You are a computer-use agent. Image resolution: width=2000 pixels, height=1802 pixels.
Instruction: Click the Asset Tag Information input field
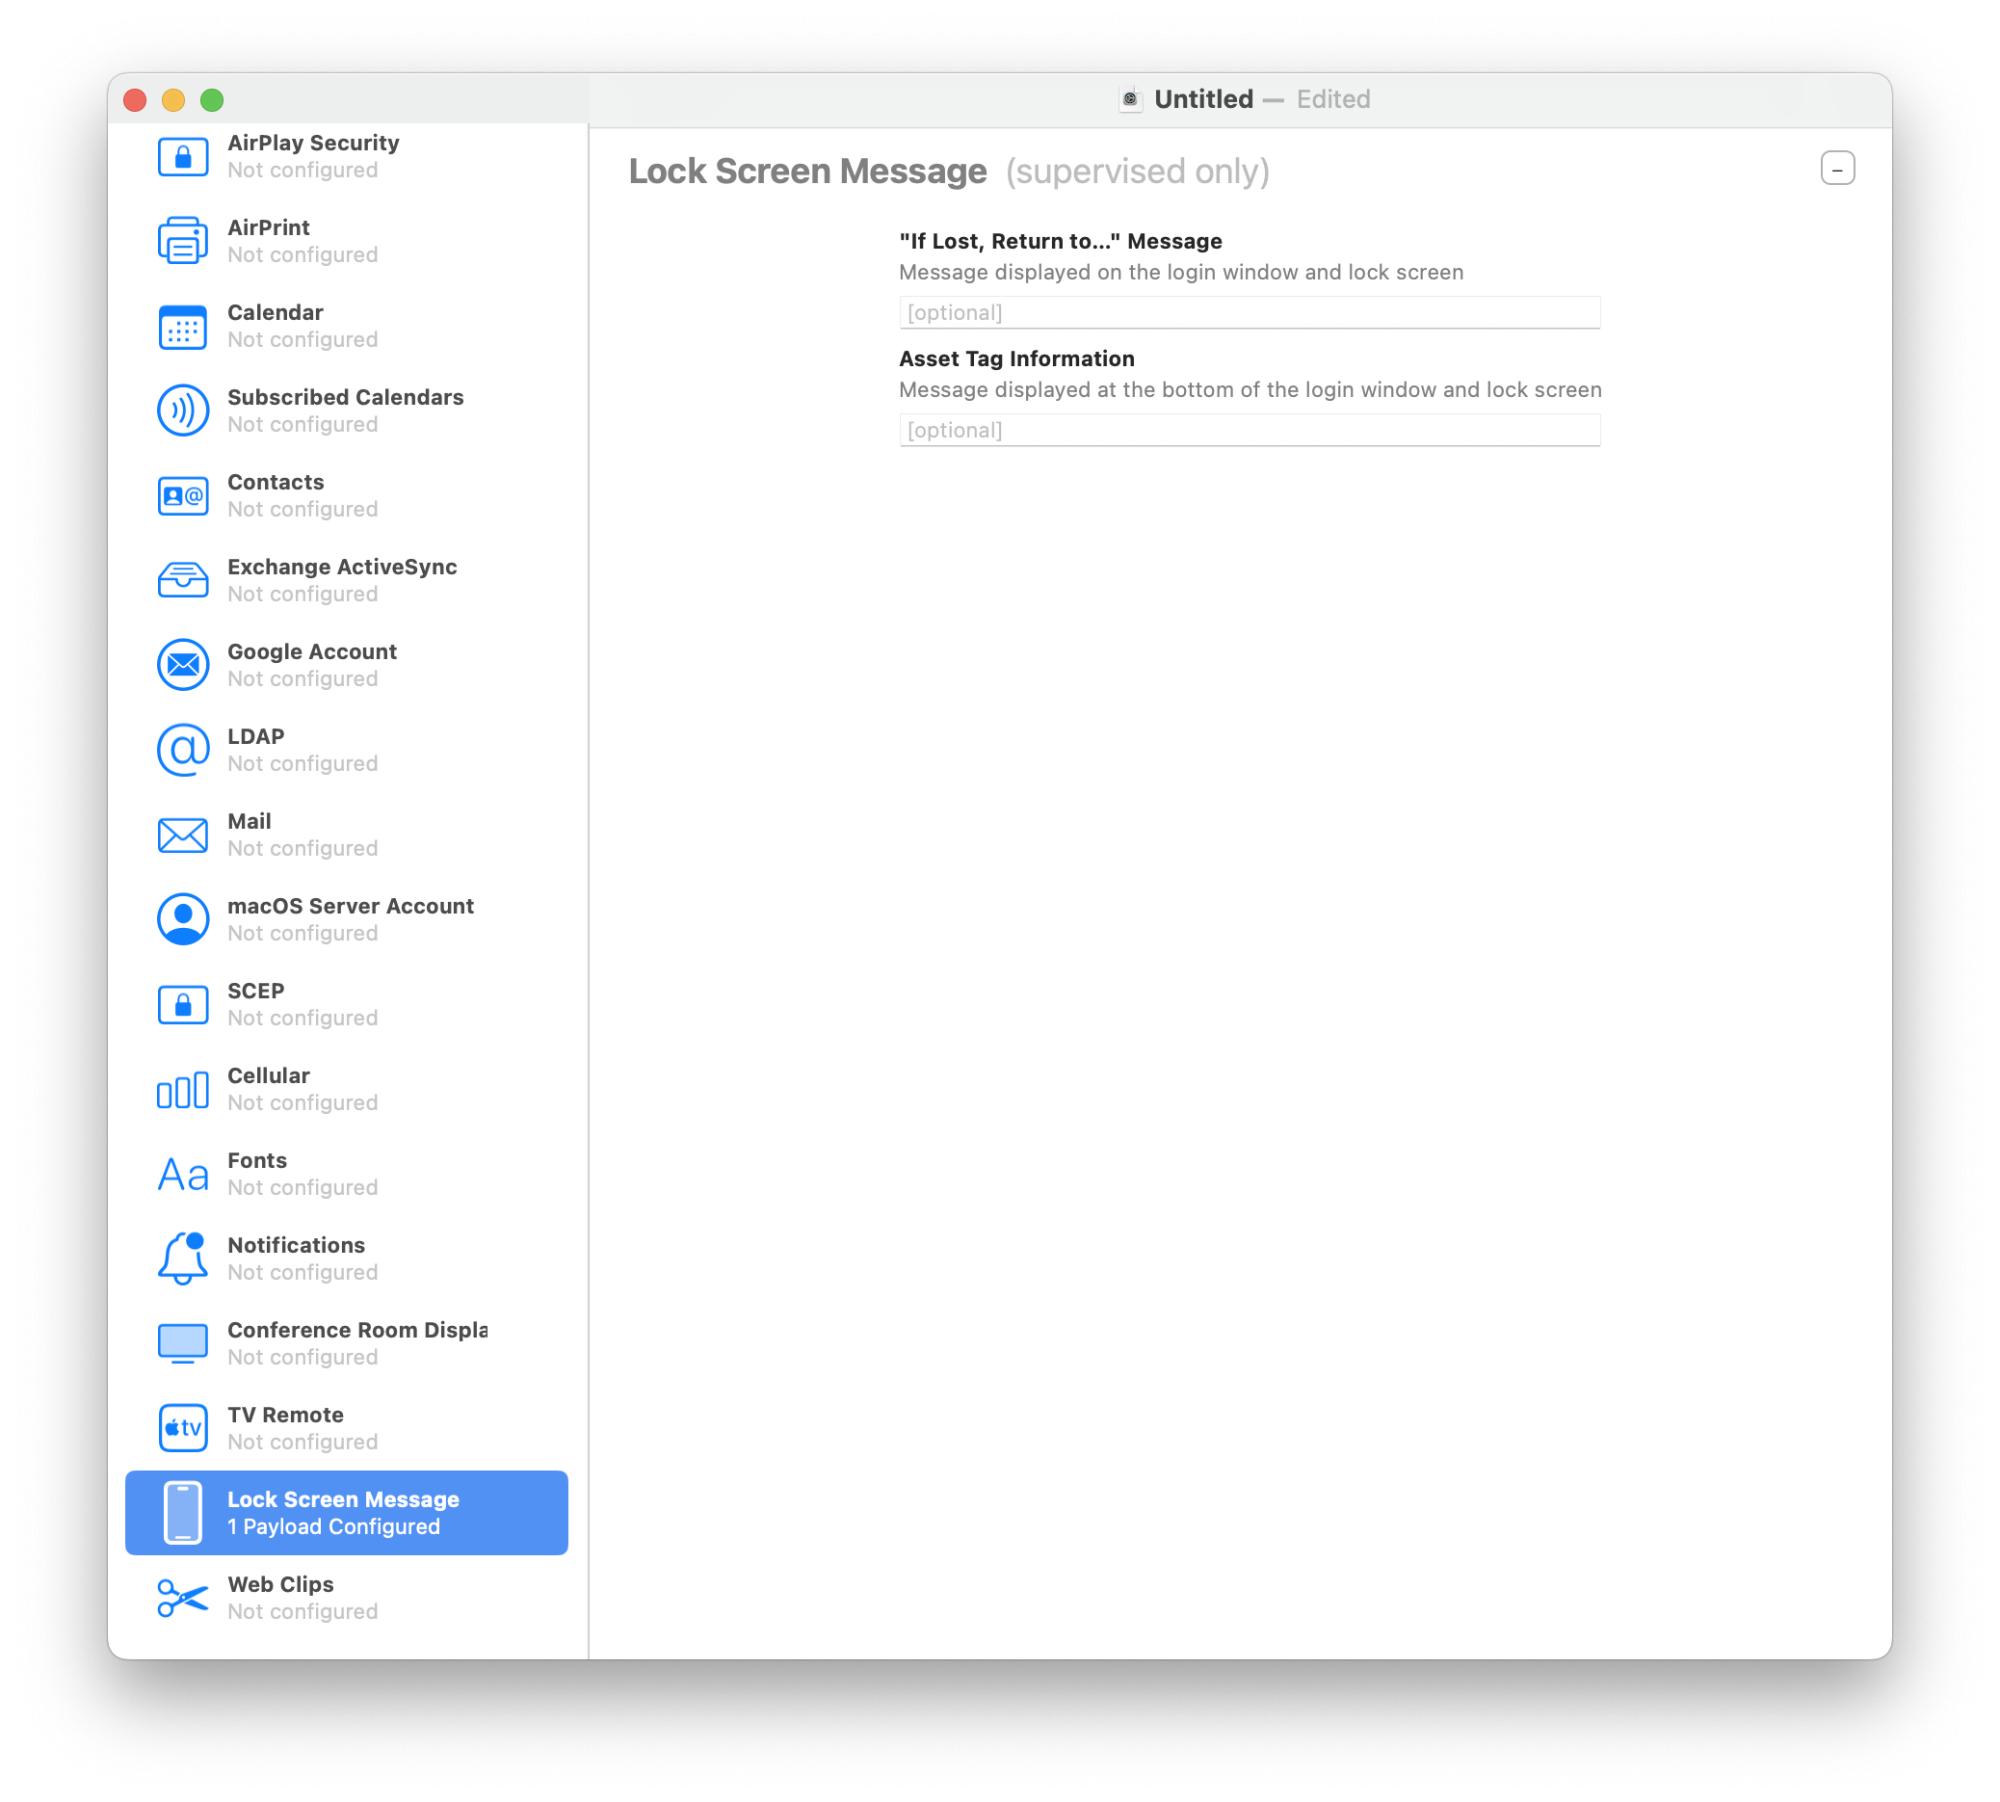(x=1249, y=430)
